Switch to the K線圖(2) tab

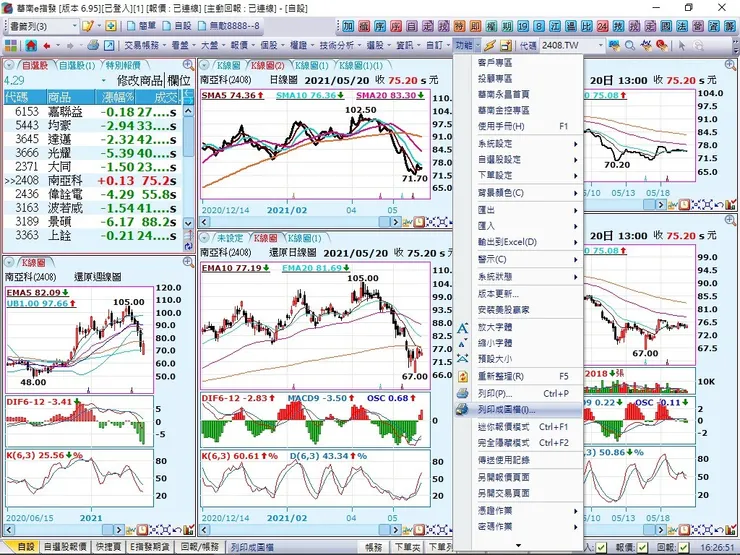pyautogui.click(x=267, y=65)
